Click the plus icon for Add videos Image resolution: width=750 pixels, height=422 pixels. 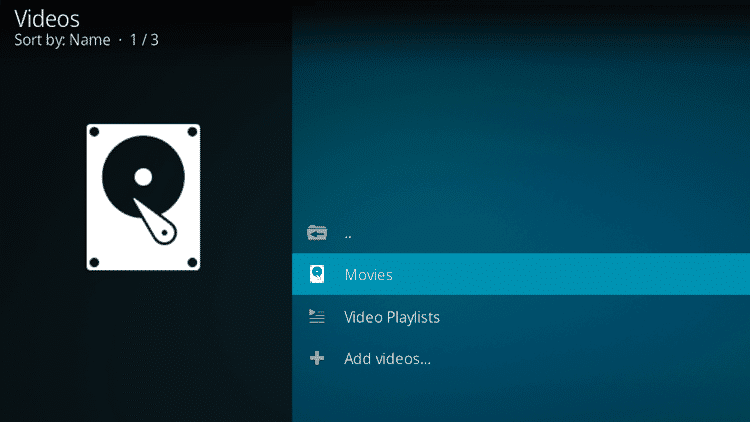coord(317,358)
